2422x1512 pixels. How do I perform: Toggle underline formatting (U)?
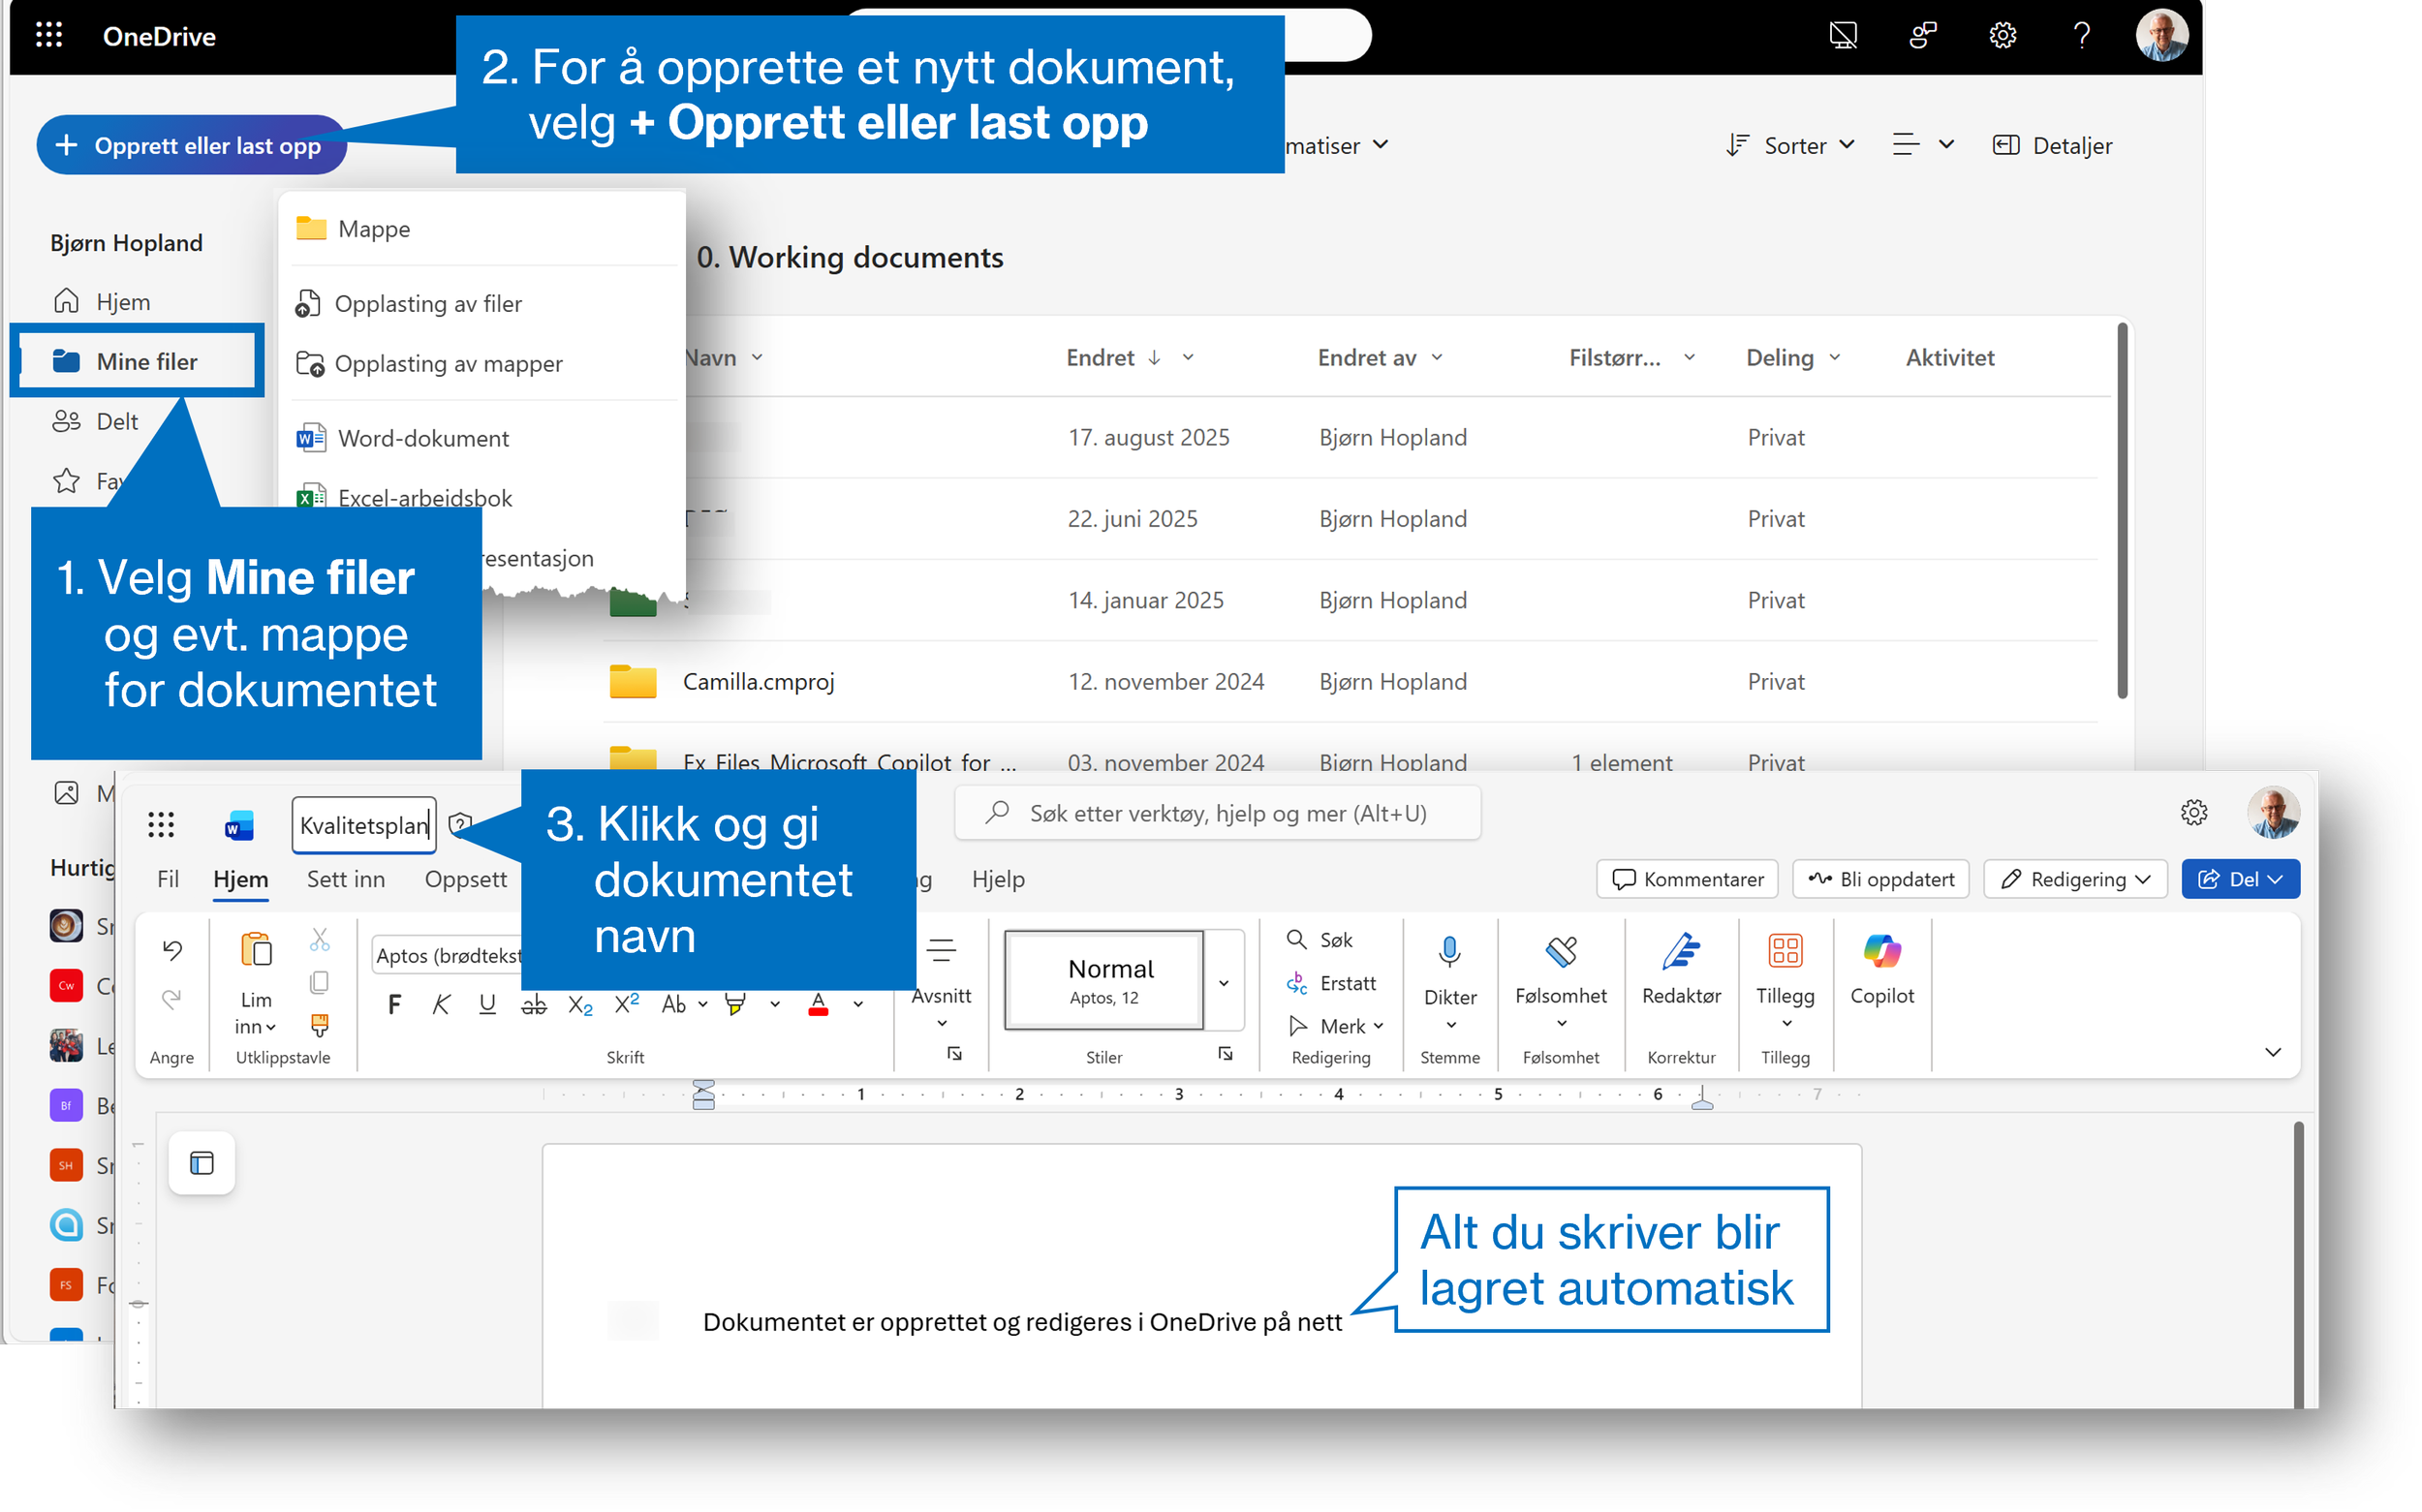487,1004
